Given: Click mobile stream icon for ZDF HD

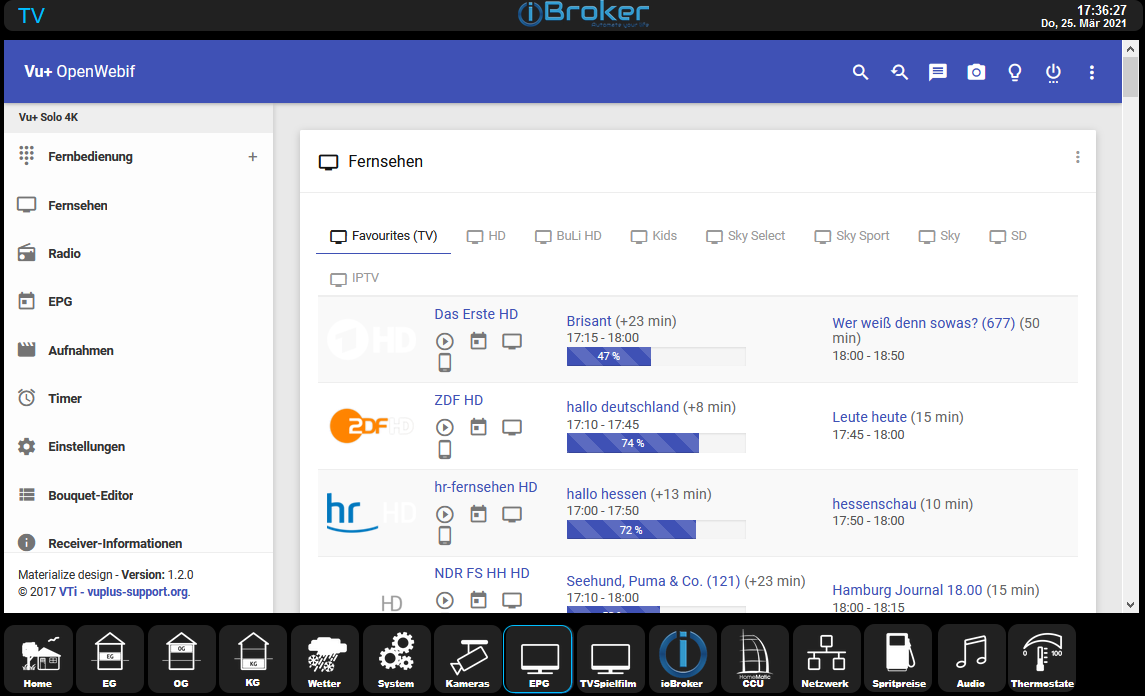Looking at the screenshot, I should tap(445, 449).
